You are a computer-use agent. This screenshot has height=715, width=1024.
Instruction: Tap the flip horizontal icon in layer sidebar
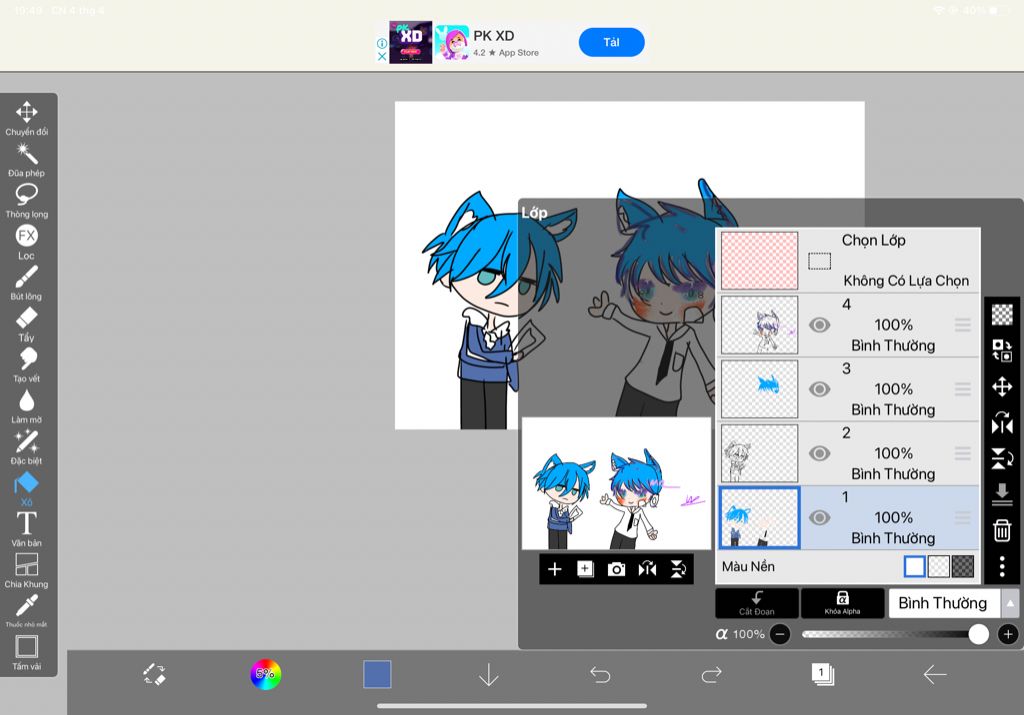[x=1002, y=423]
